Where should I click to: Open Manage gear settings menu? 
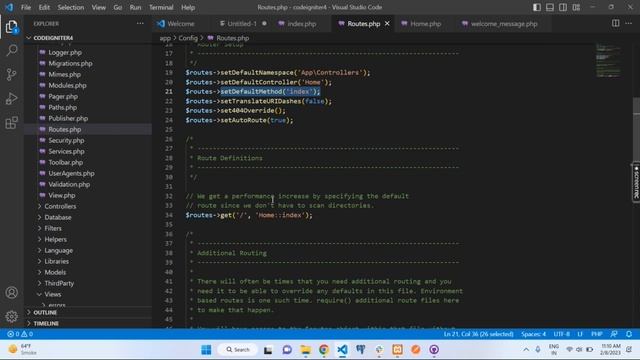(x=11, y=316)
